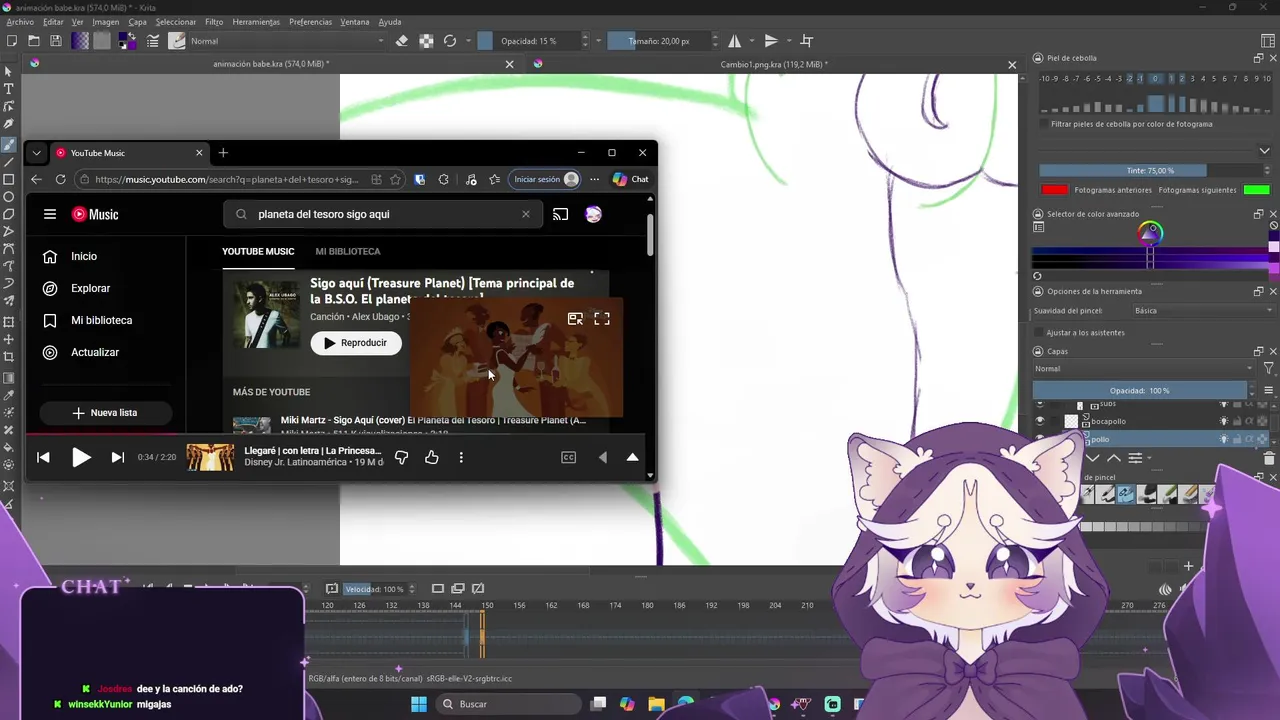Viewport: 1280px width, 720px height.
Task: Refresh the YouTube Music page
Action: (x=60, y=179)
